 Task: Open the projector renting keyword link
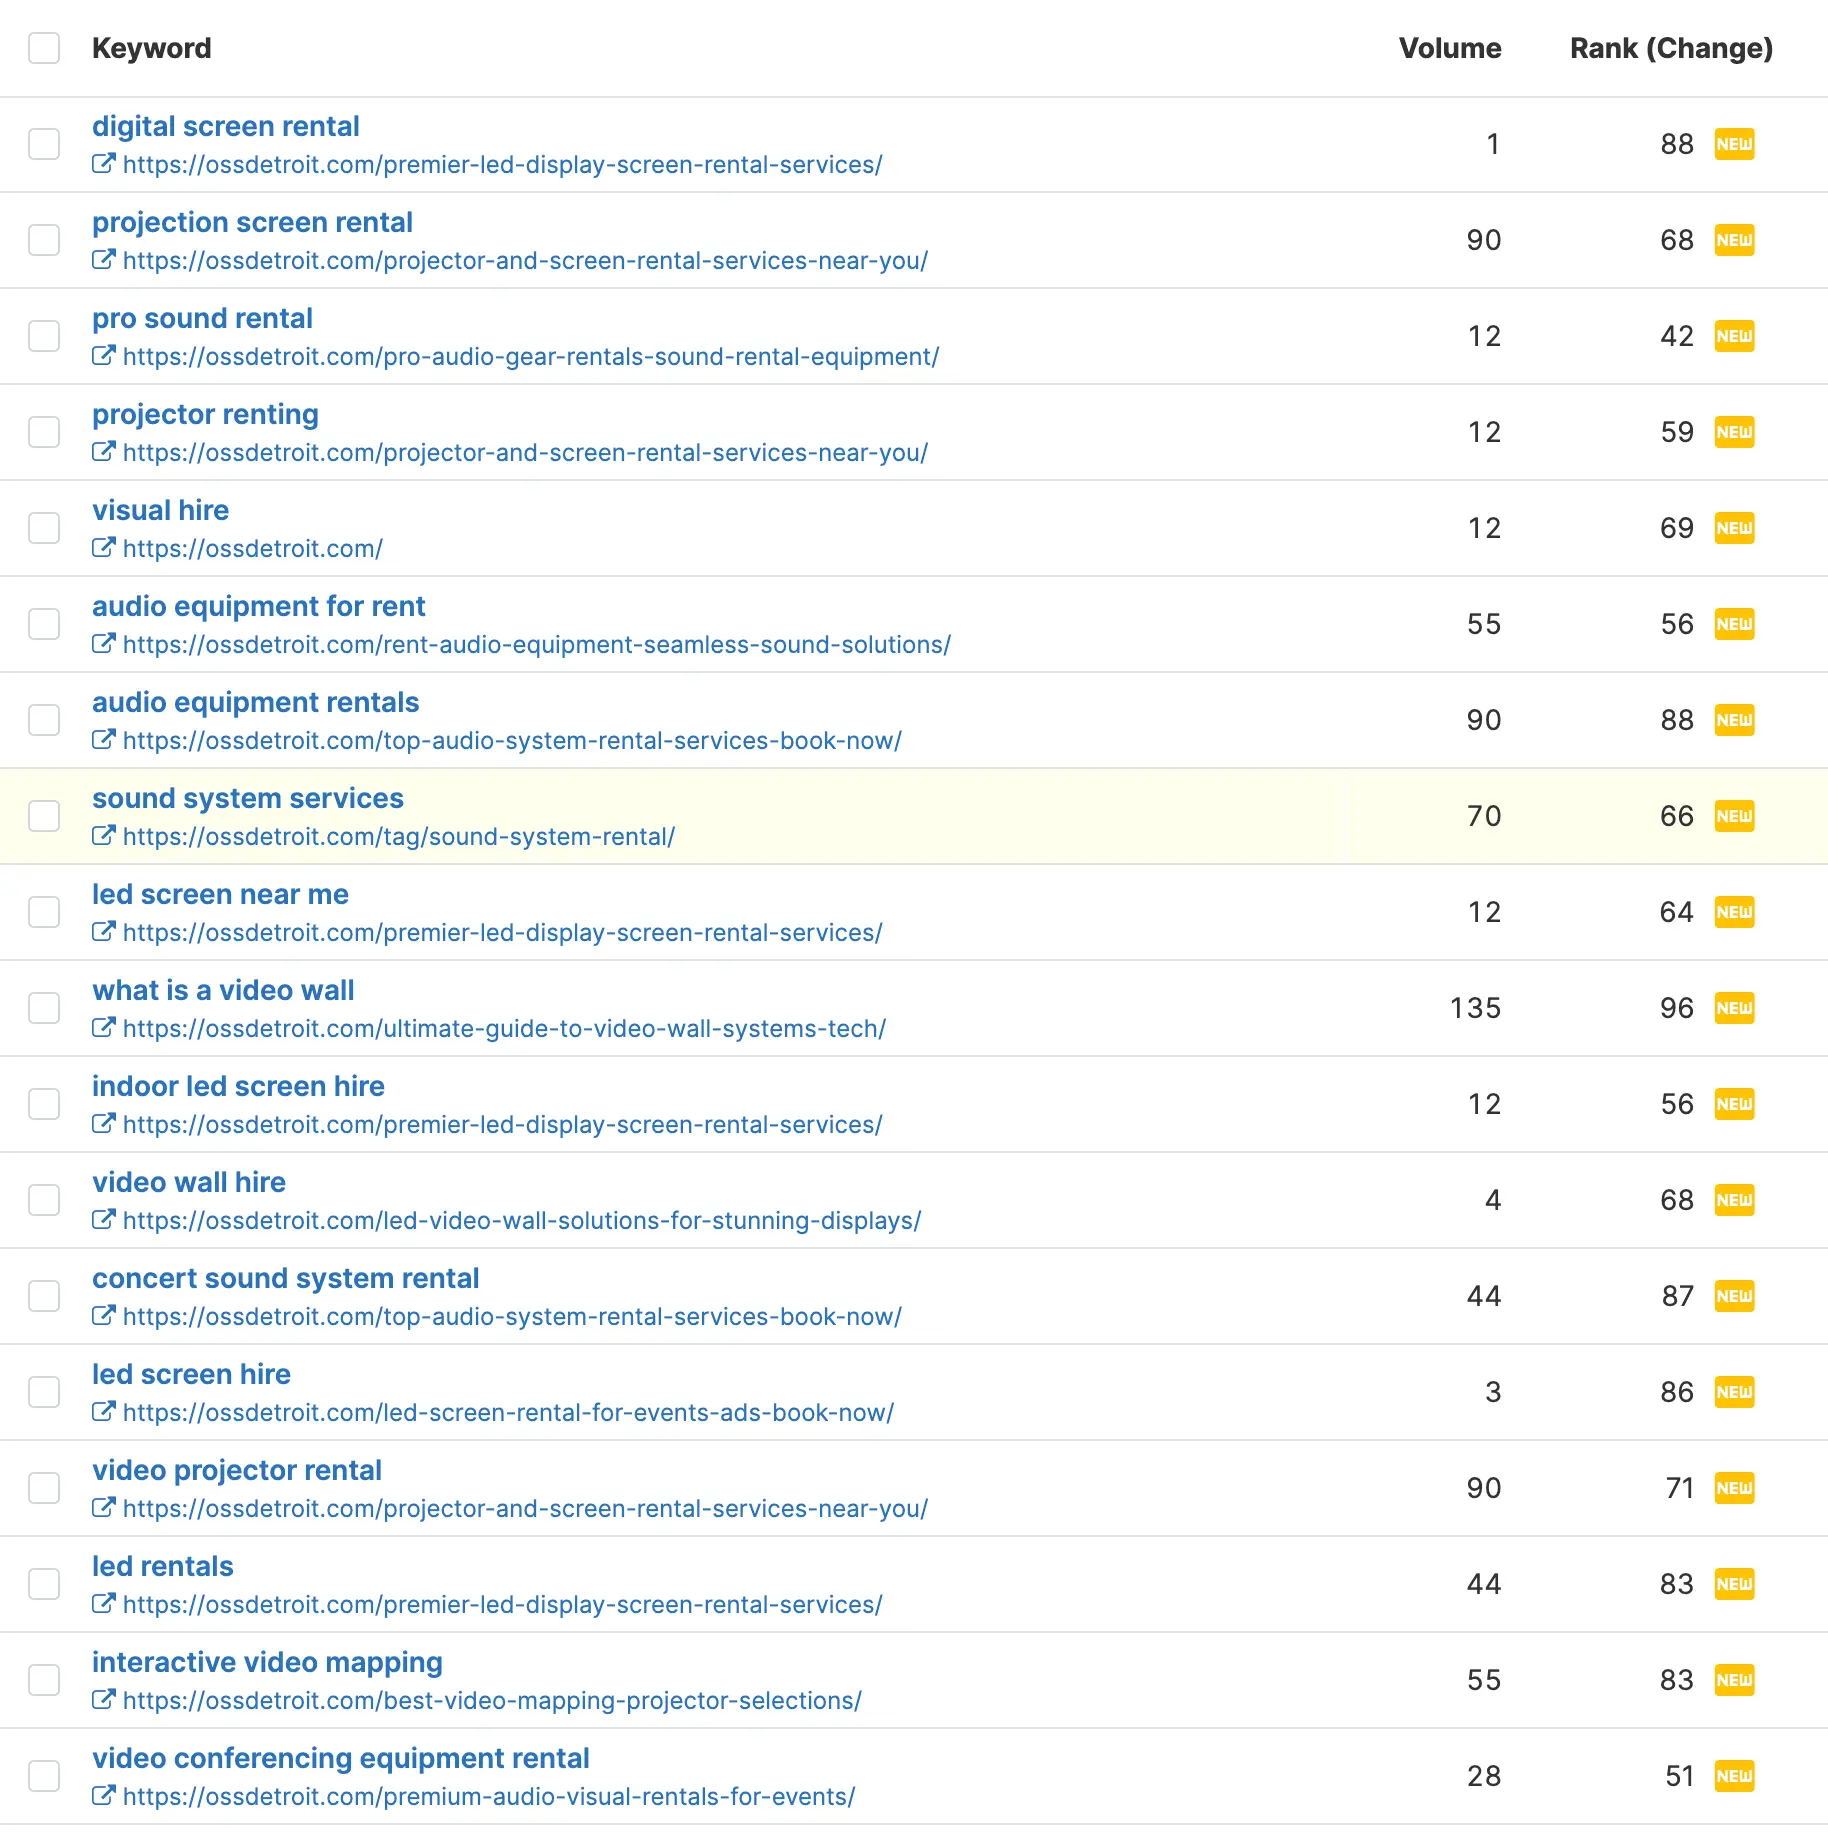205,414
